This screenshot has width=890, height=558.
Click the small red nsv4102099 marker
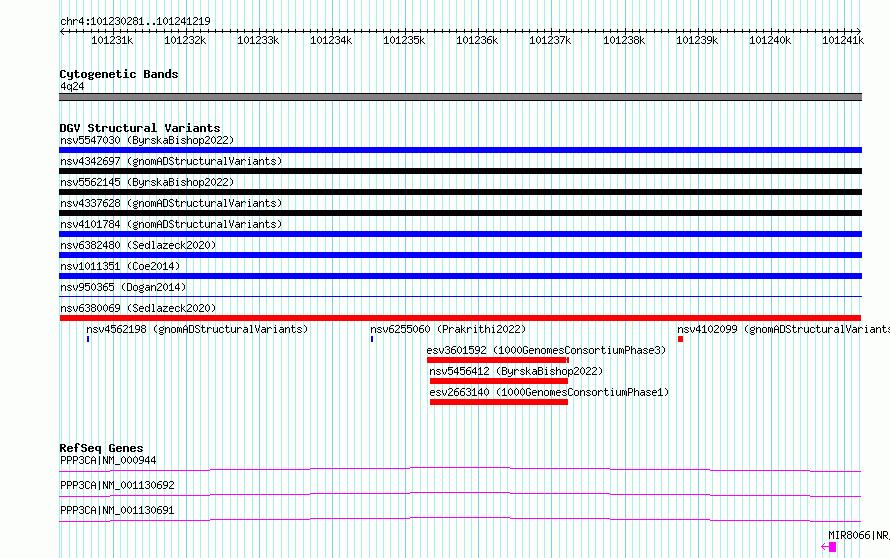(x=680, y=339)
